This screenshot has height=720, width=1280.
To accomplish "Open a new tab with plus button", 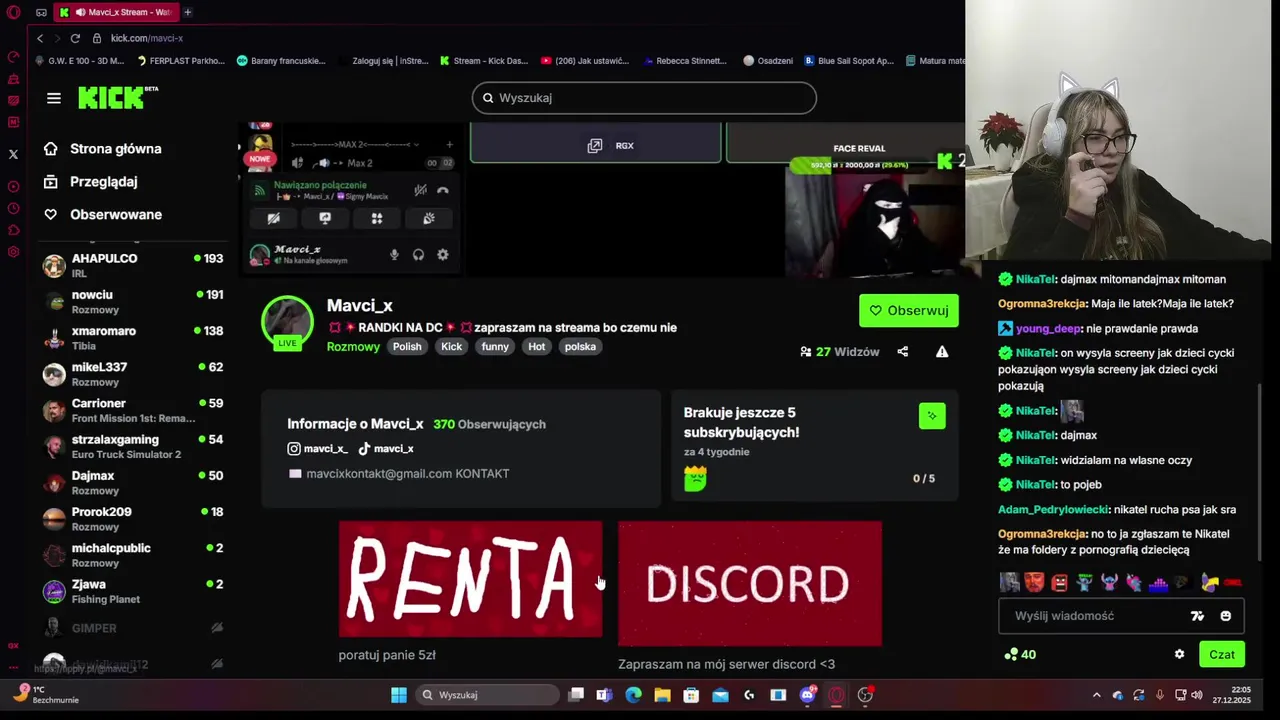I will pyautogui.click(x=187, y=12).
